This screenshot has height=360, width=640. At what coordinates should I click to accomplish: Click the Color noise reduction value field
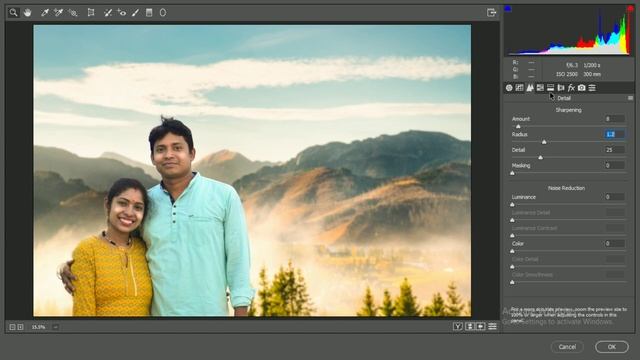[x=614, y=243]
